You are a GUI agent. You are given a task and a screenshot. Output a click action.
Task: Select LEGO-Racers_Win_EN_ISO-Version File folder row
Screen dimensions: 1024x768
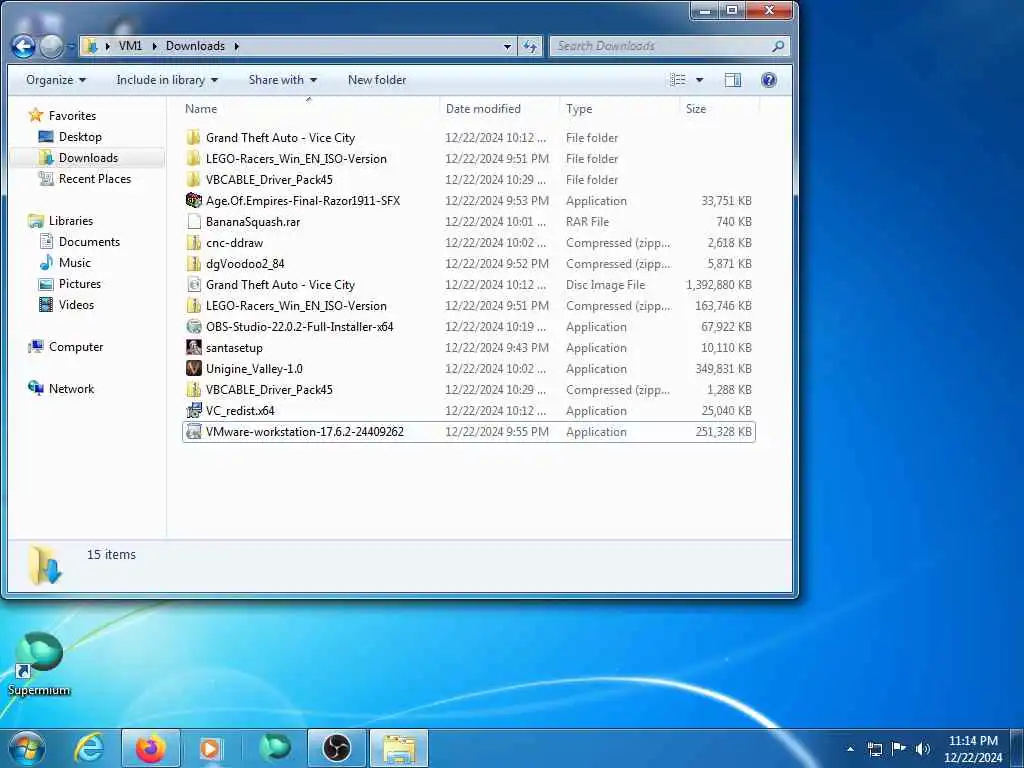click(469, 159)
